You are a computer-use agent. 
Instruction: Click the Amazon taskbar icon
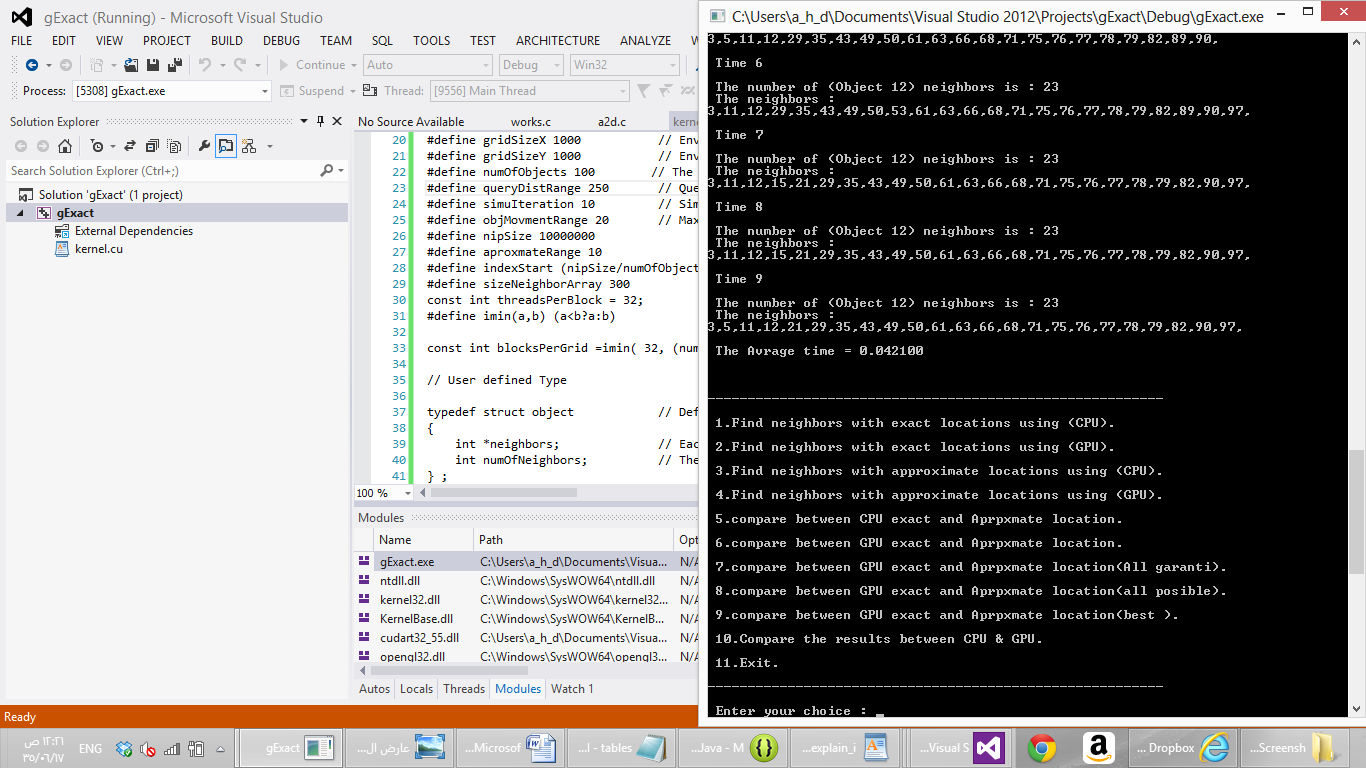[x=1098, y=748]
